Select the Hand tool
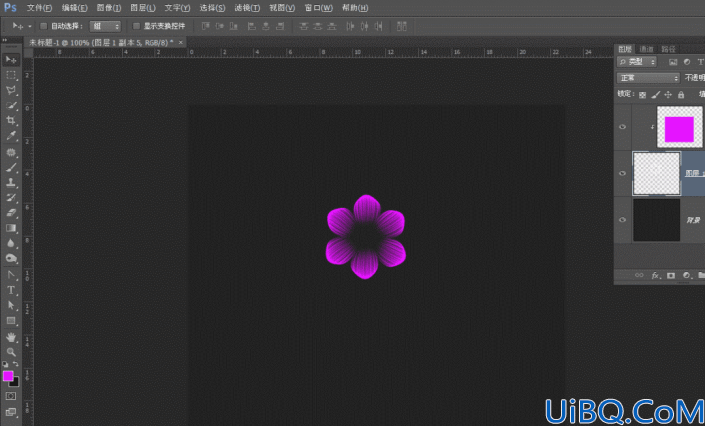The width and height of the screenshot is (705, 426). (11, 337)
